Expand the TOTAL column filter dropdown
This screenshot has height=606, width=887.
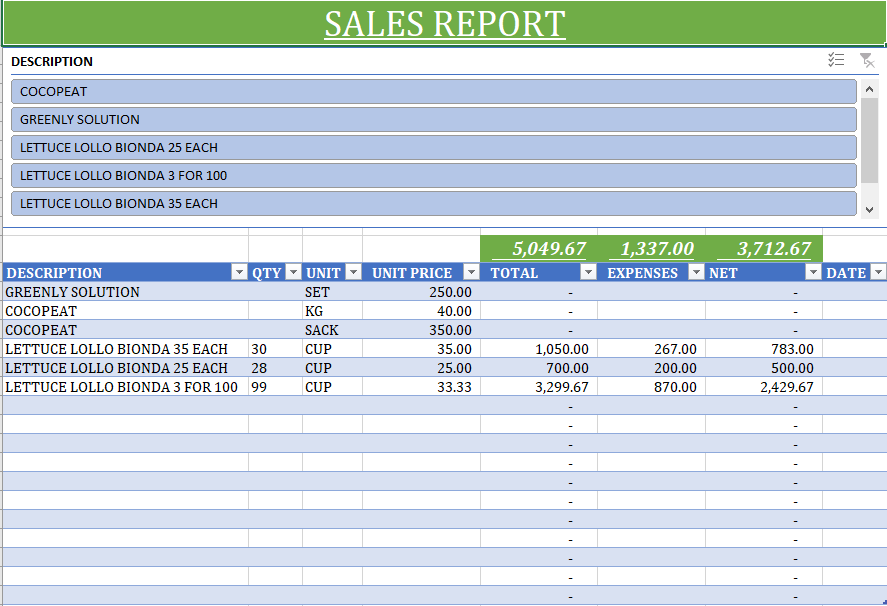588,273
